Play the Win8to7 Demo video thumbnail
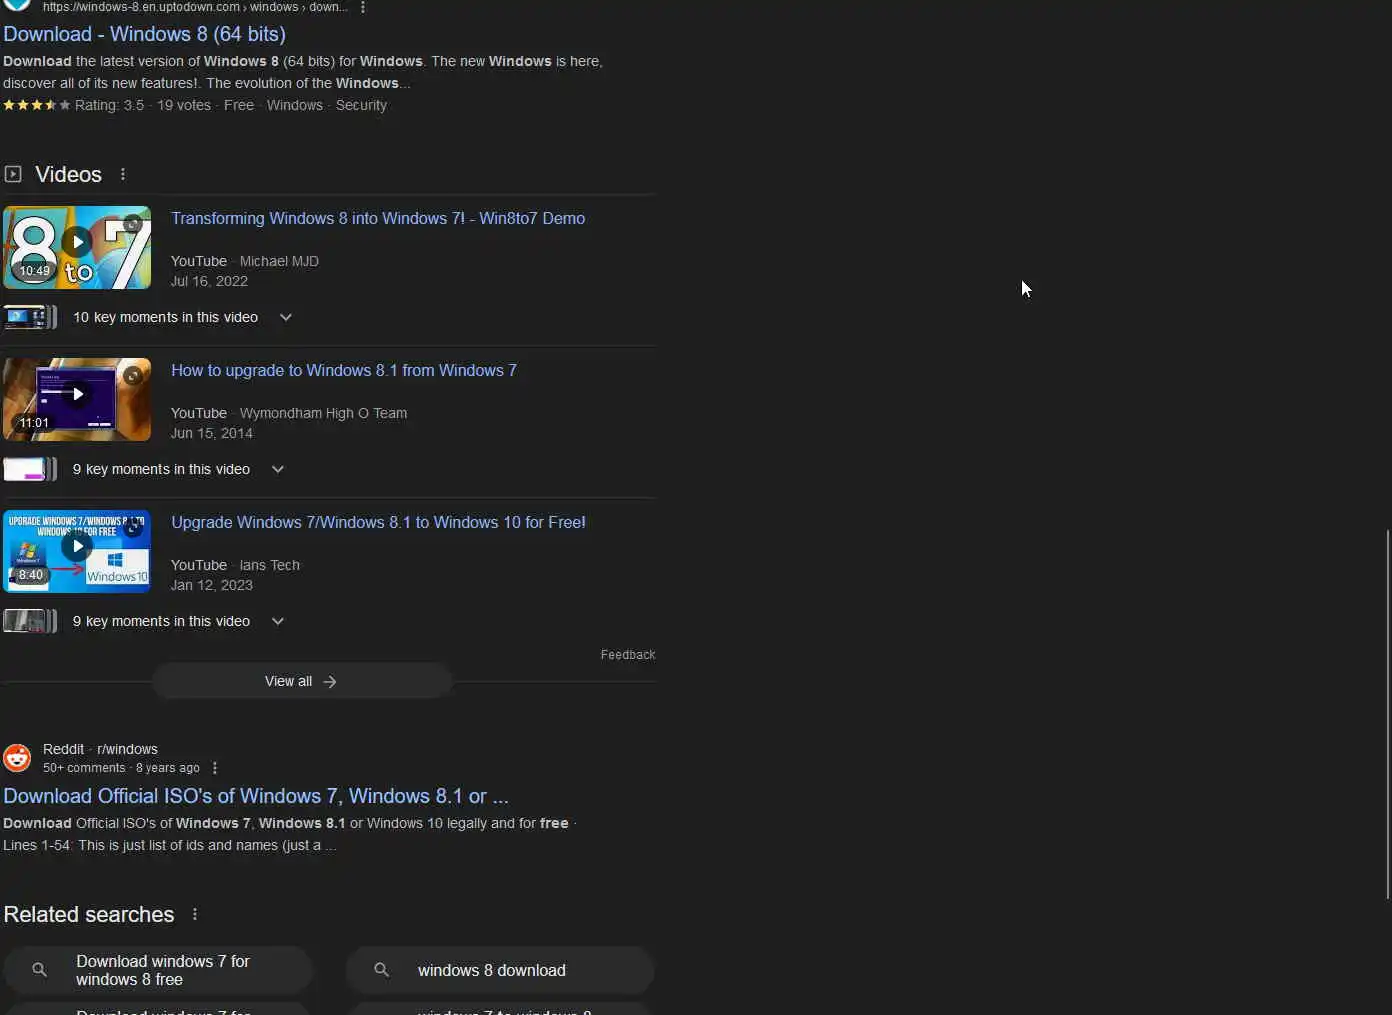This screenshot has height=1015, width=1392. [x=77, y=248]
